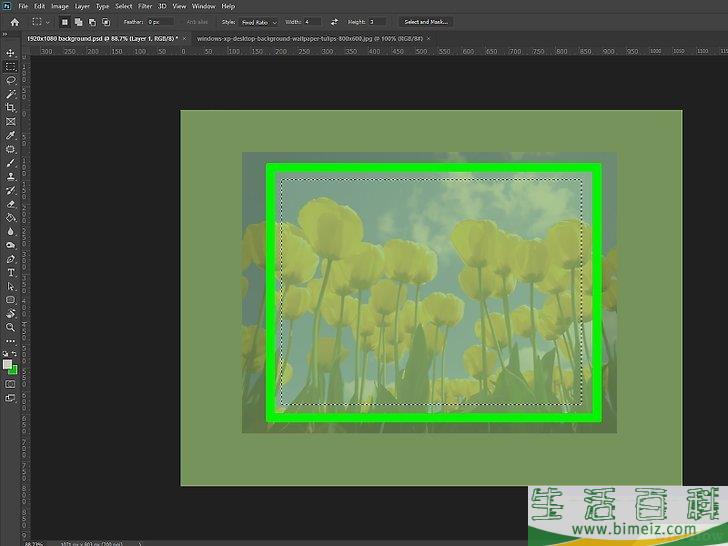Open the File menu
This screenshot has width=728, height=546.
[23, 6]
